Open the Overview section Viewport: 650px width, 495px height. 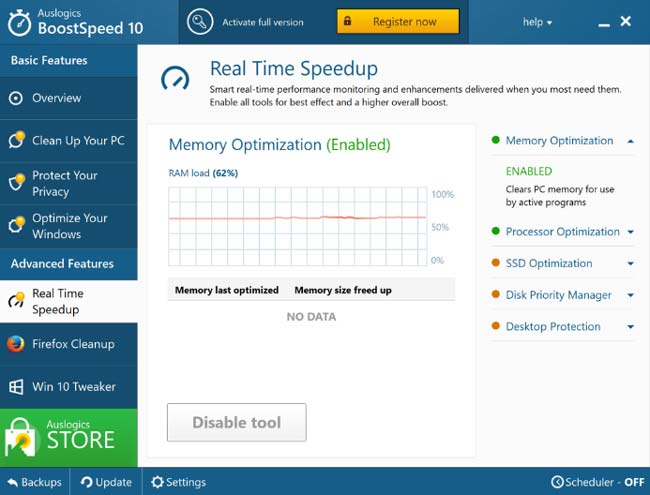click(68, 98)
